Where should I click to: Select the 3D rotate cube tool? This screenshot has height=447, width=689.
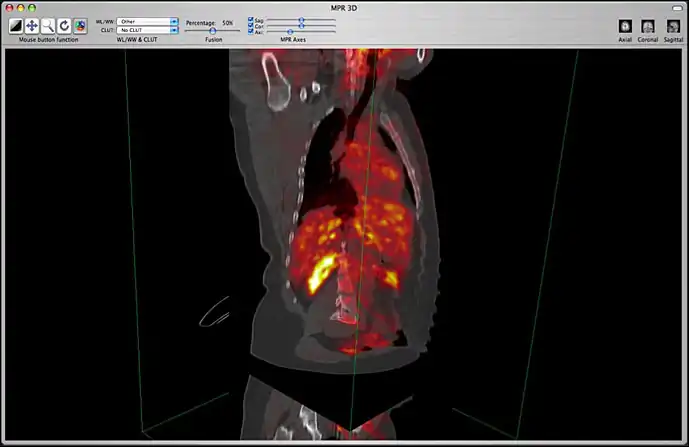click(x=80, y=25)
